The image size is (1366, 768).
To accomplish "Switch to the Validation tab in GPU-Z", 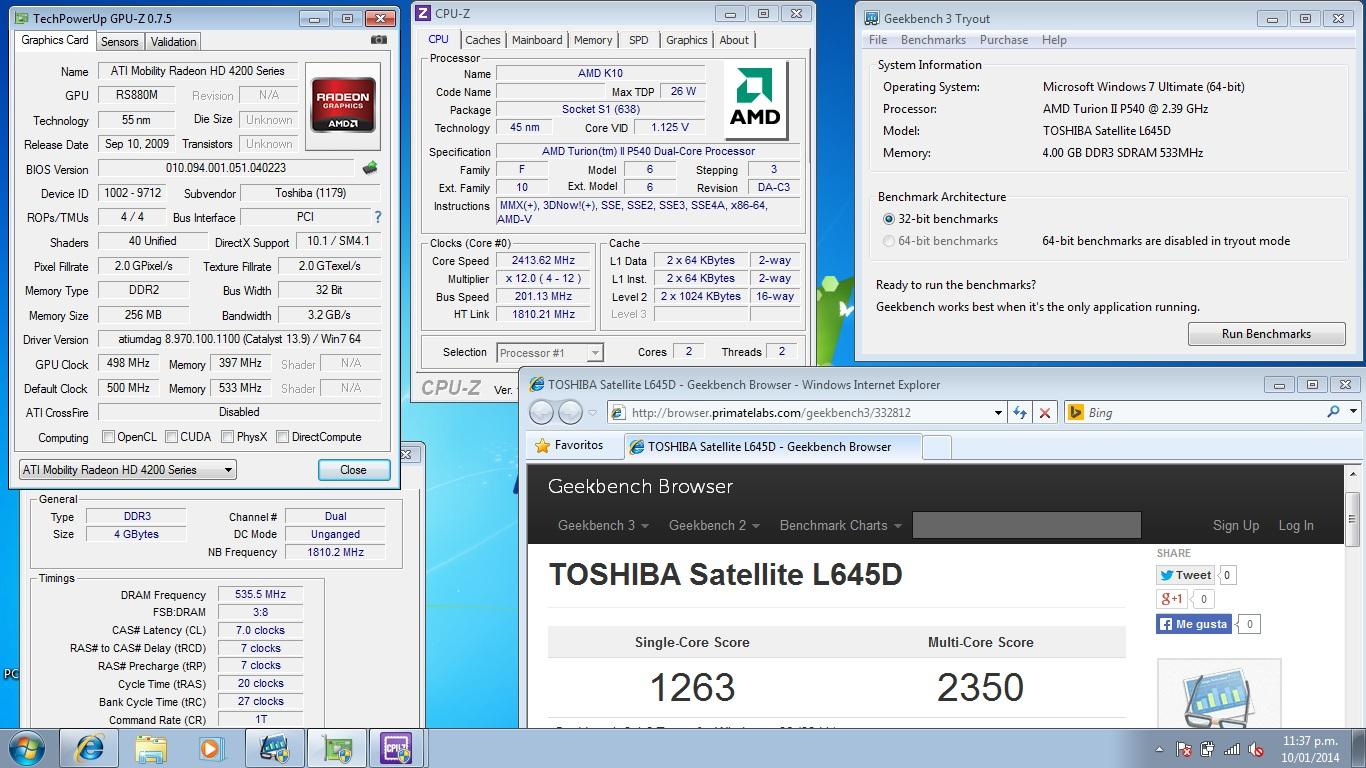I will 174,42.
